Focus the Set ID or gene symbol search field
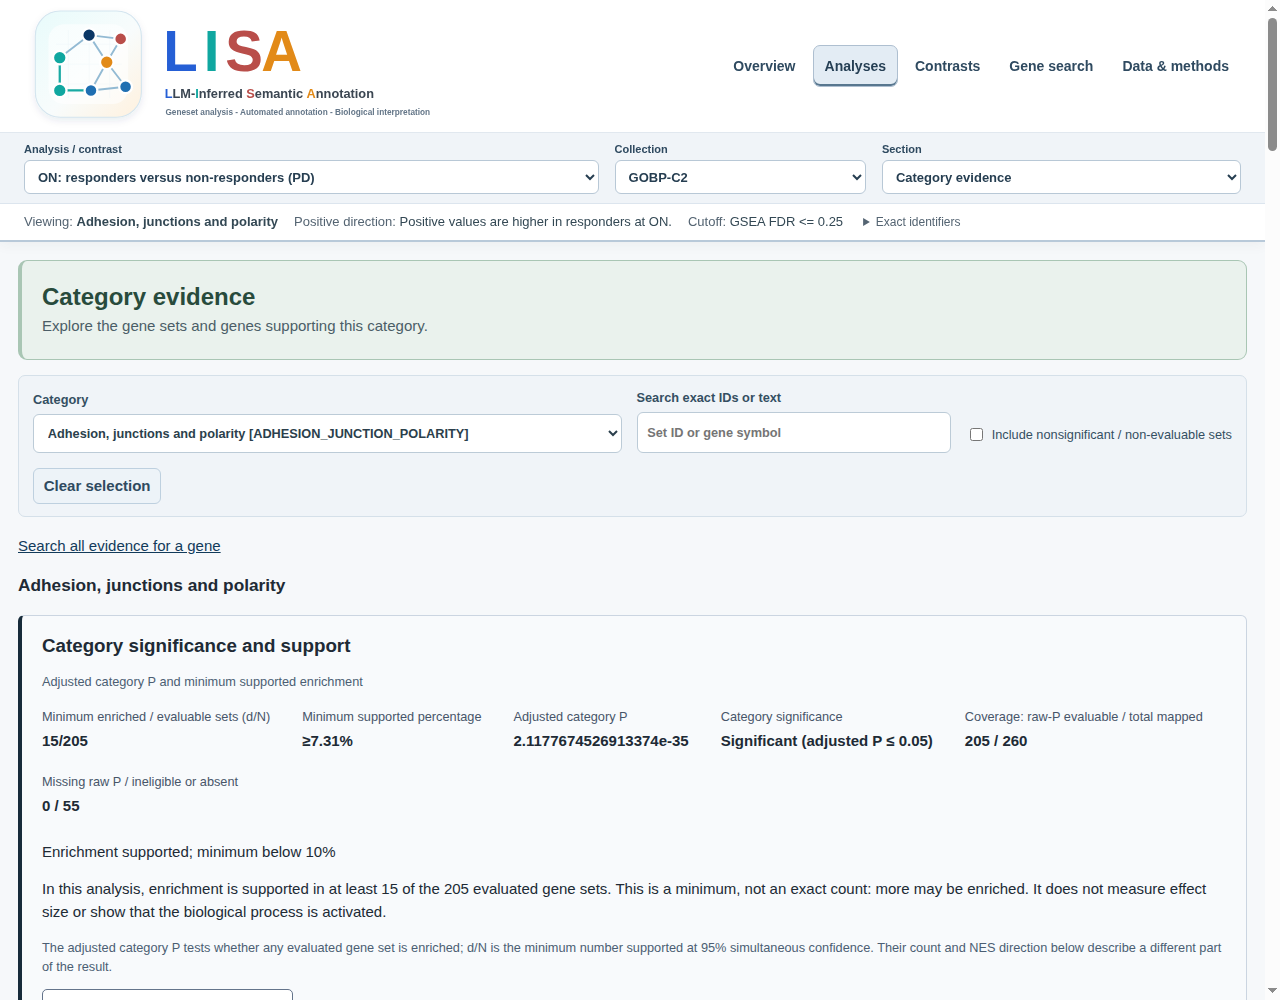1280x1000 pixels. click(793, 433)
